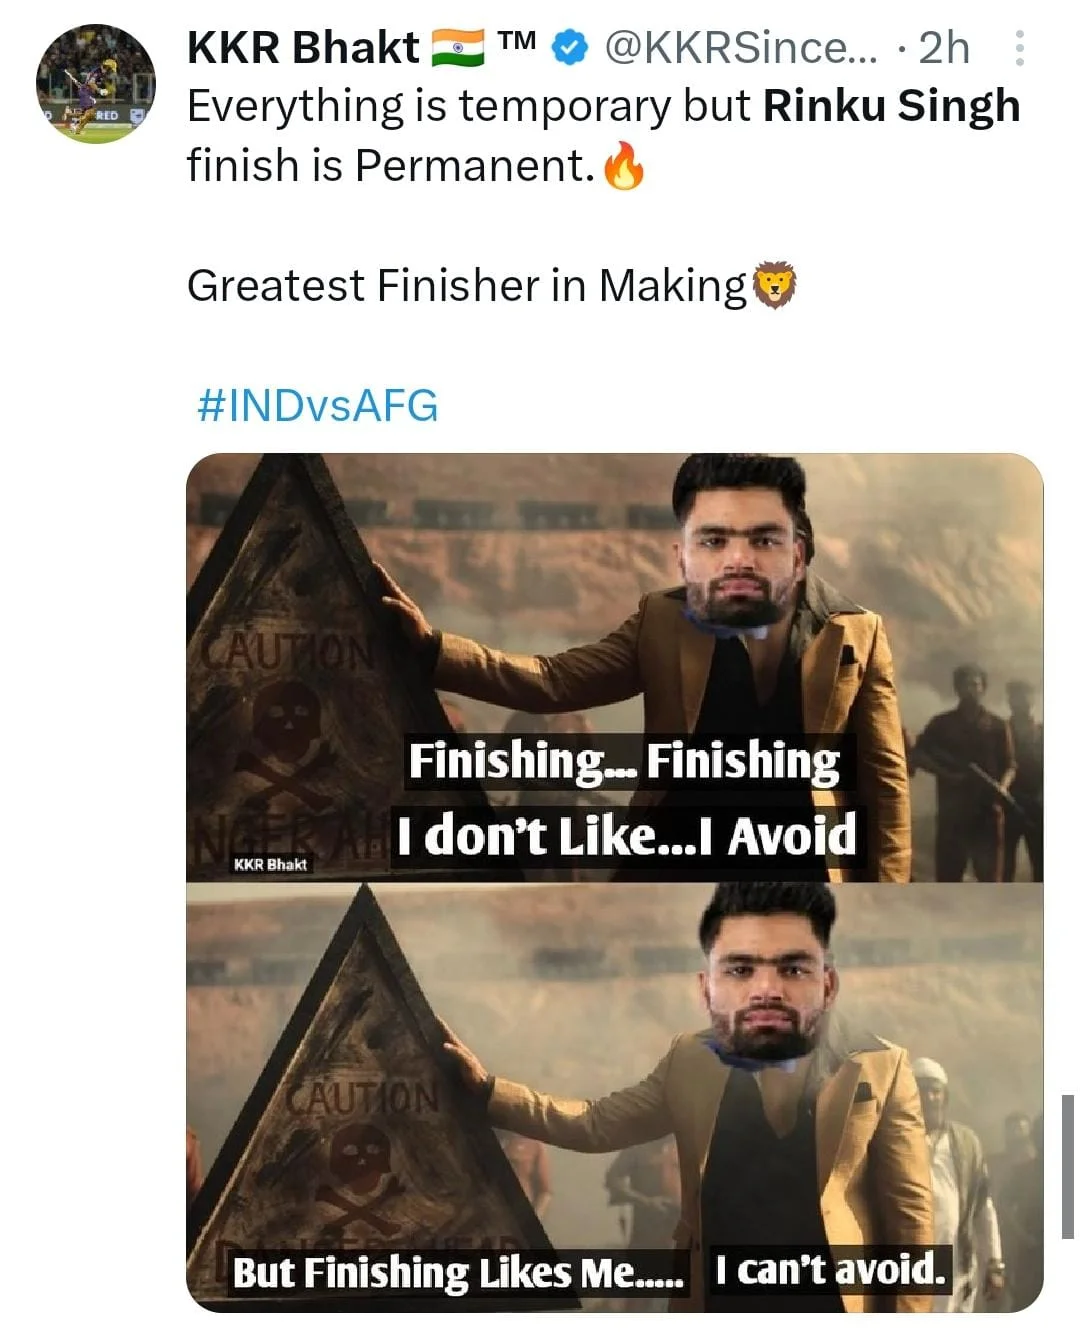Click the 'Finishing... Finishing' meme caption
Screen dimensions: 1080x1339
pyautogui.click(x=625, y=761)
